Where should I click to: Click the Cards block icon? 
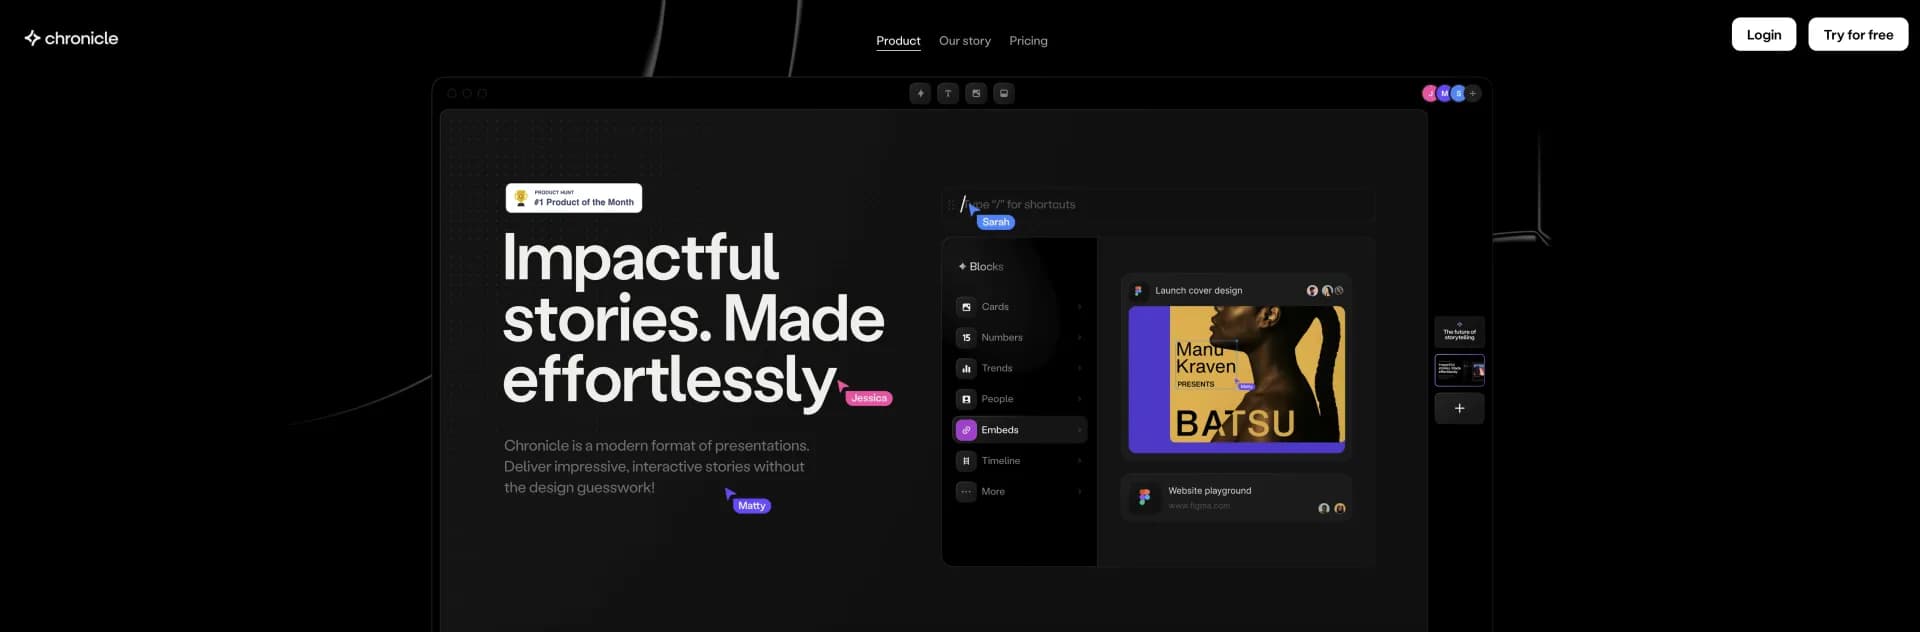pyautogui.click(x=966, y=307)
